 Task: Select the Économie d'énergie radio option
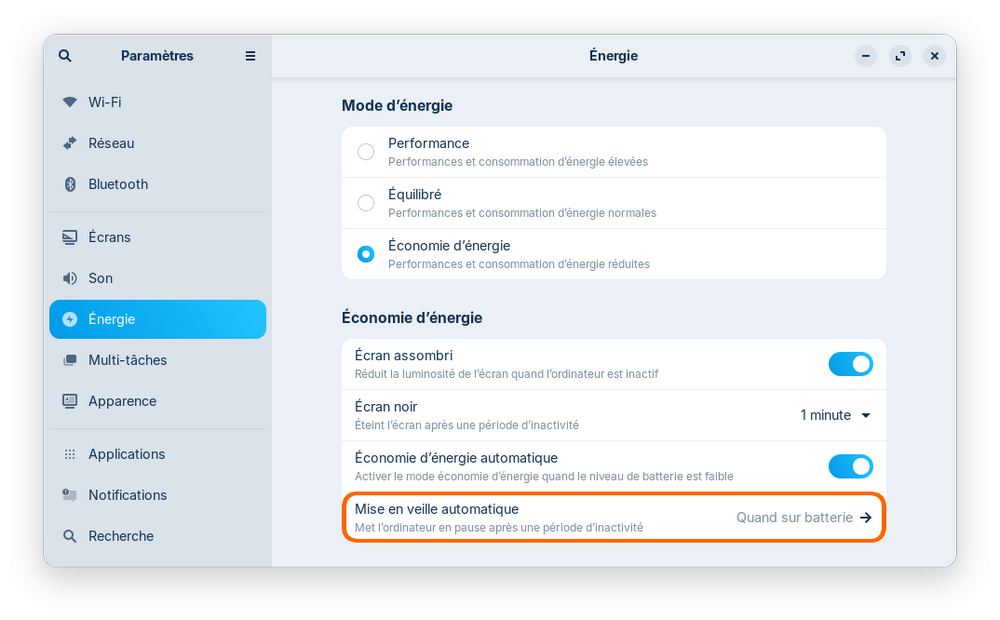point(366,254)
